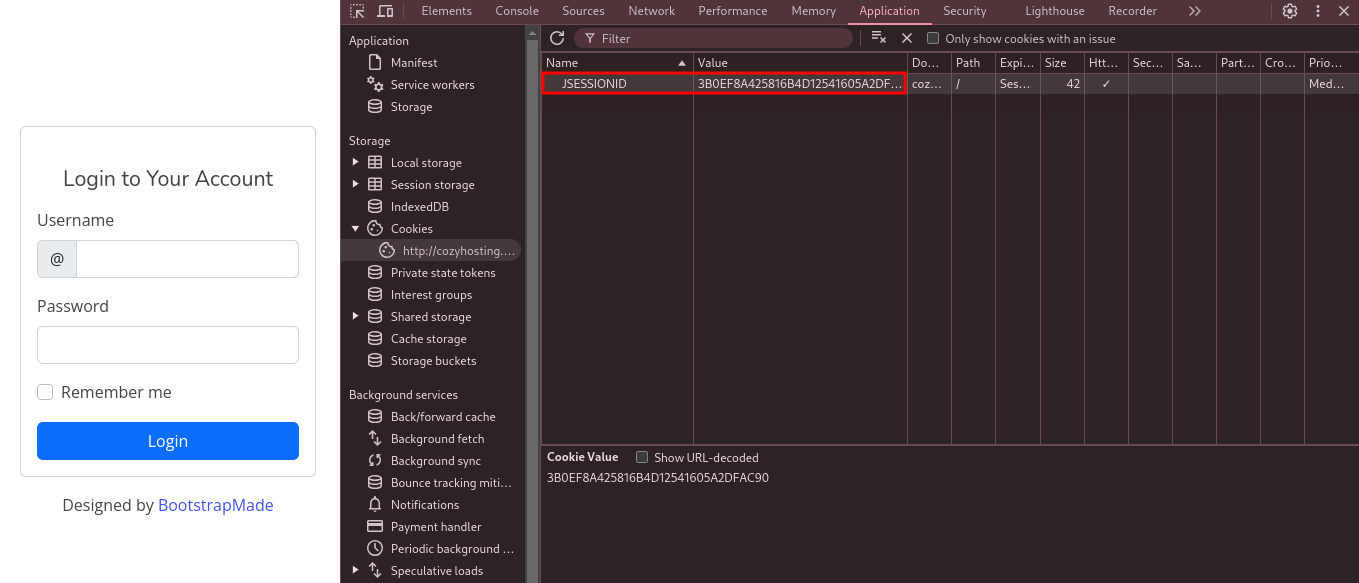This screenshot has width=1359, height=583.
Task: Click the Payment handler card icon
Action: (375, 526)
